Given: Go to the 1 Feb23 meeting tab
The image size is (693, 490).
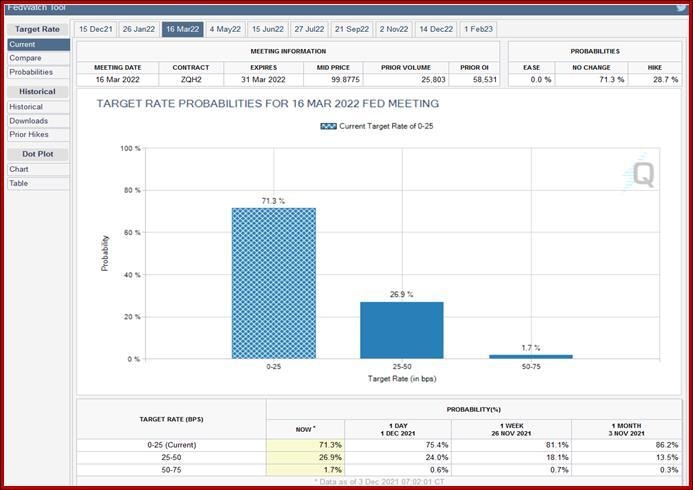Looking at the screenshot, I should pos(478,29).
